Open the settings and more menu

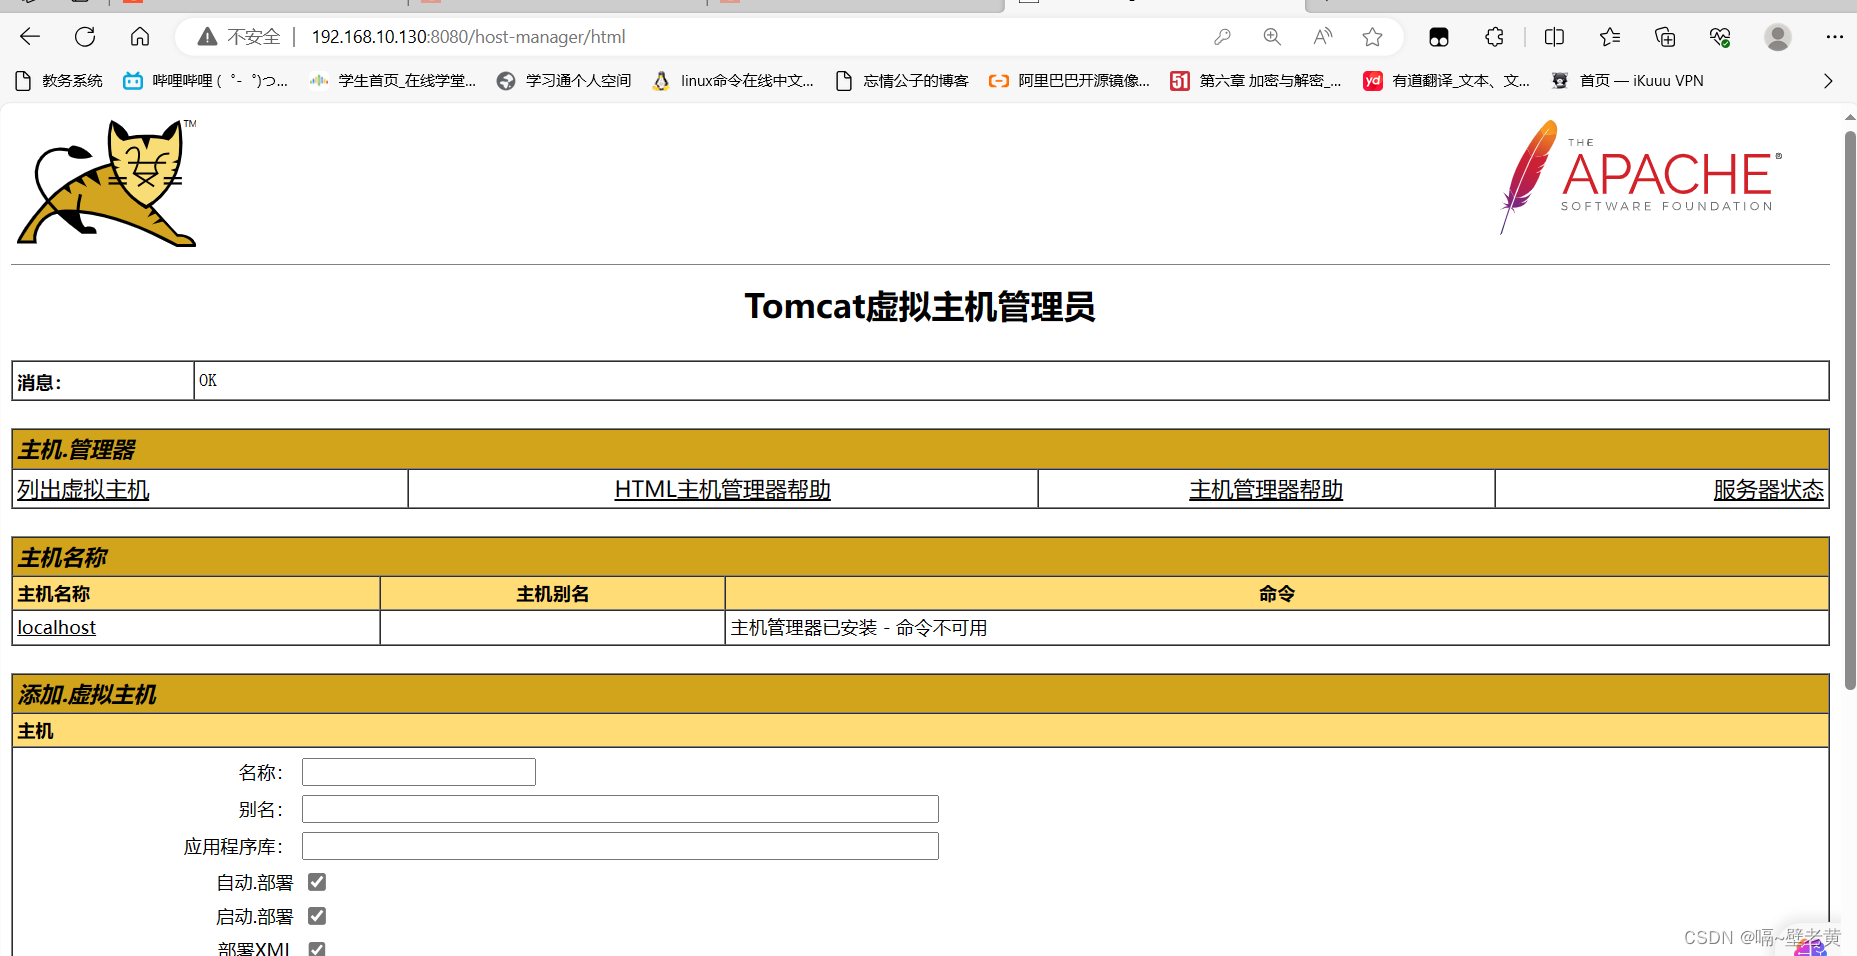pyautogui.click(x=1834, y=37)
